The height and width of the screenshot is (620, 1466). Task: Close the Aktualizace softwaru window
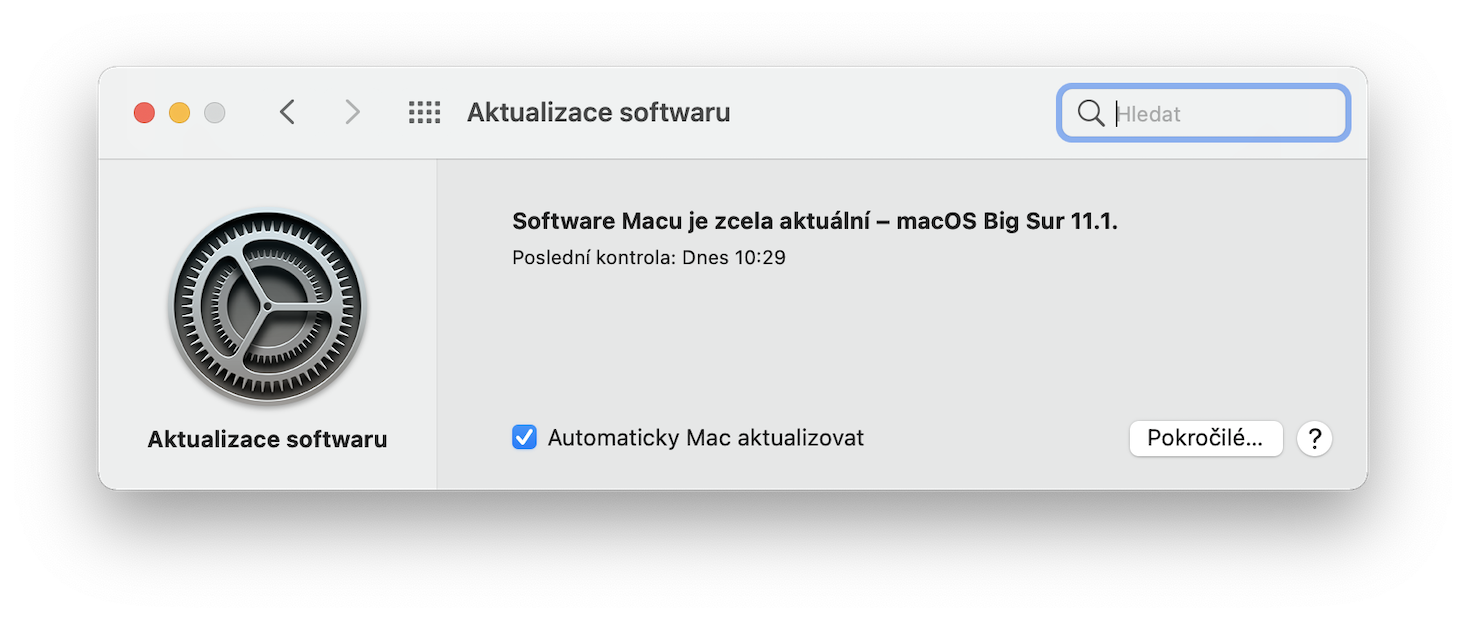pos(144,113)
